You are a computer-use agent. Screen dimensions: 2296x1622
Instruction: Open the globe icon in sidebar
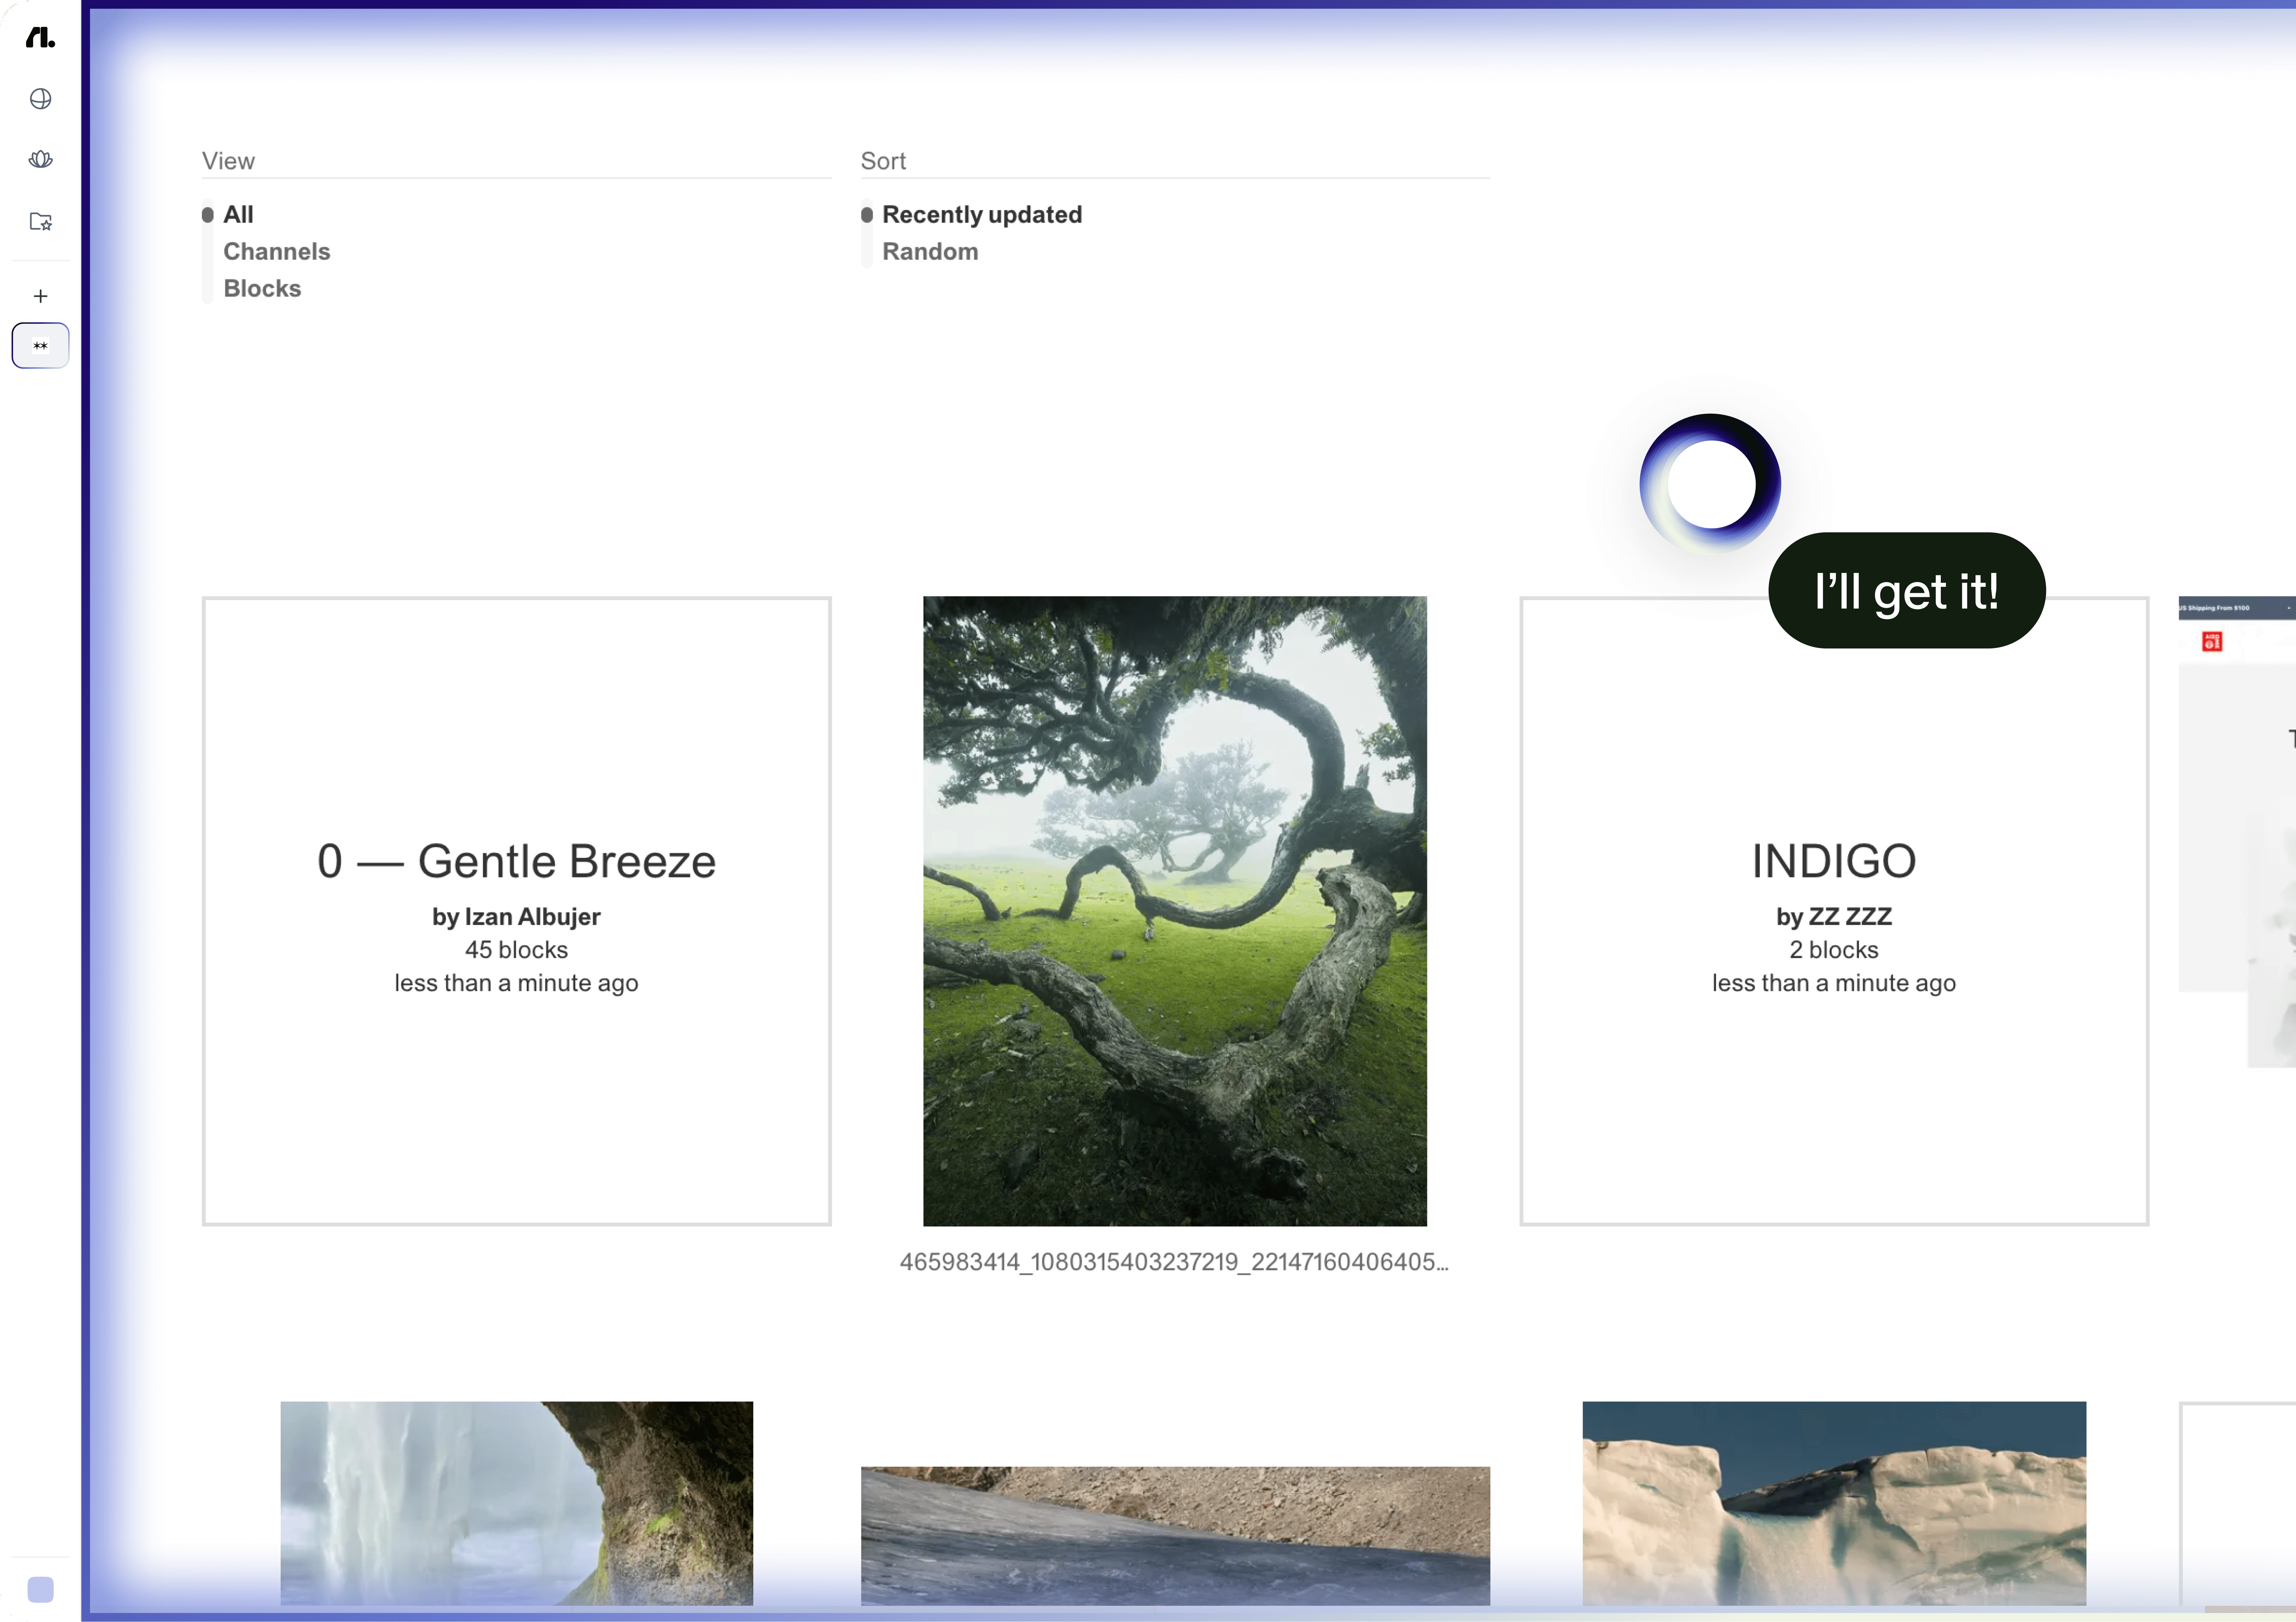40,99
